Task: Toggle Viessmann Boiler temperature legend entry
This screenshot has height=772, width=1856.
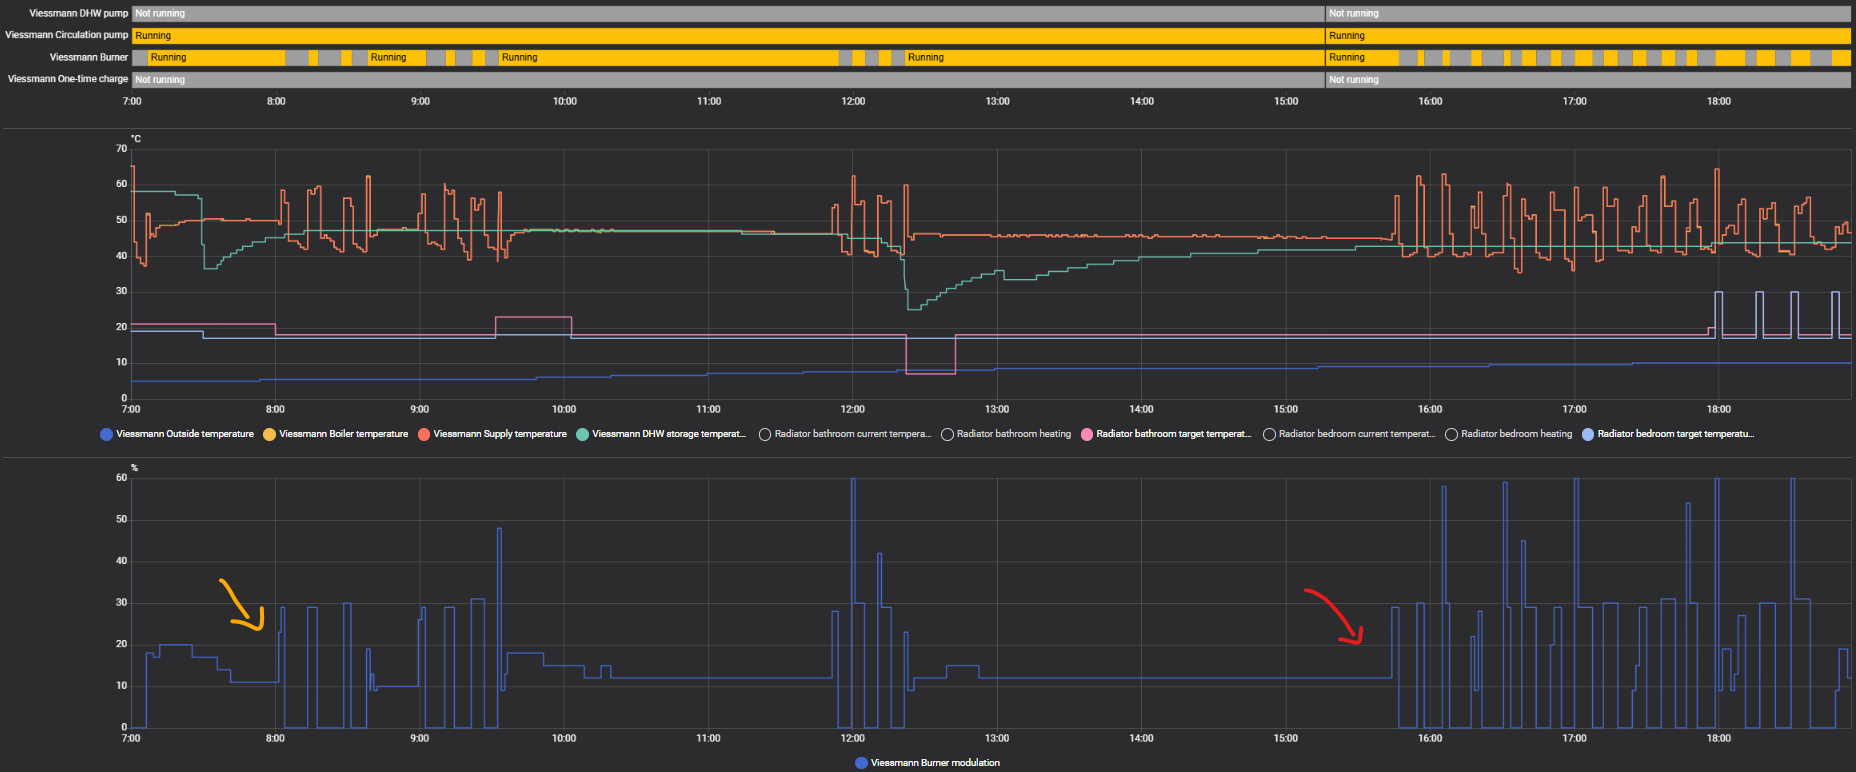Action: point(335,434)
